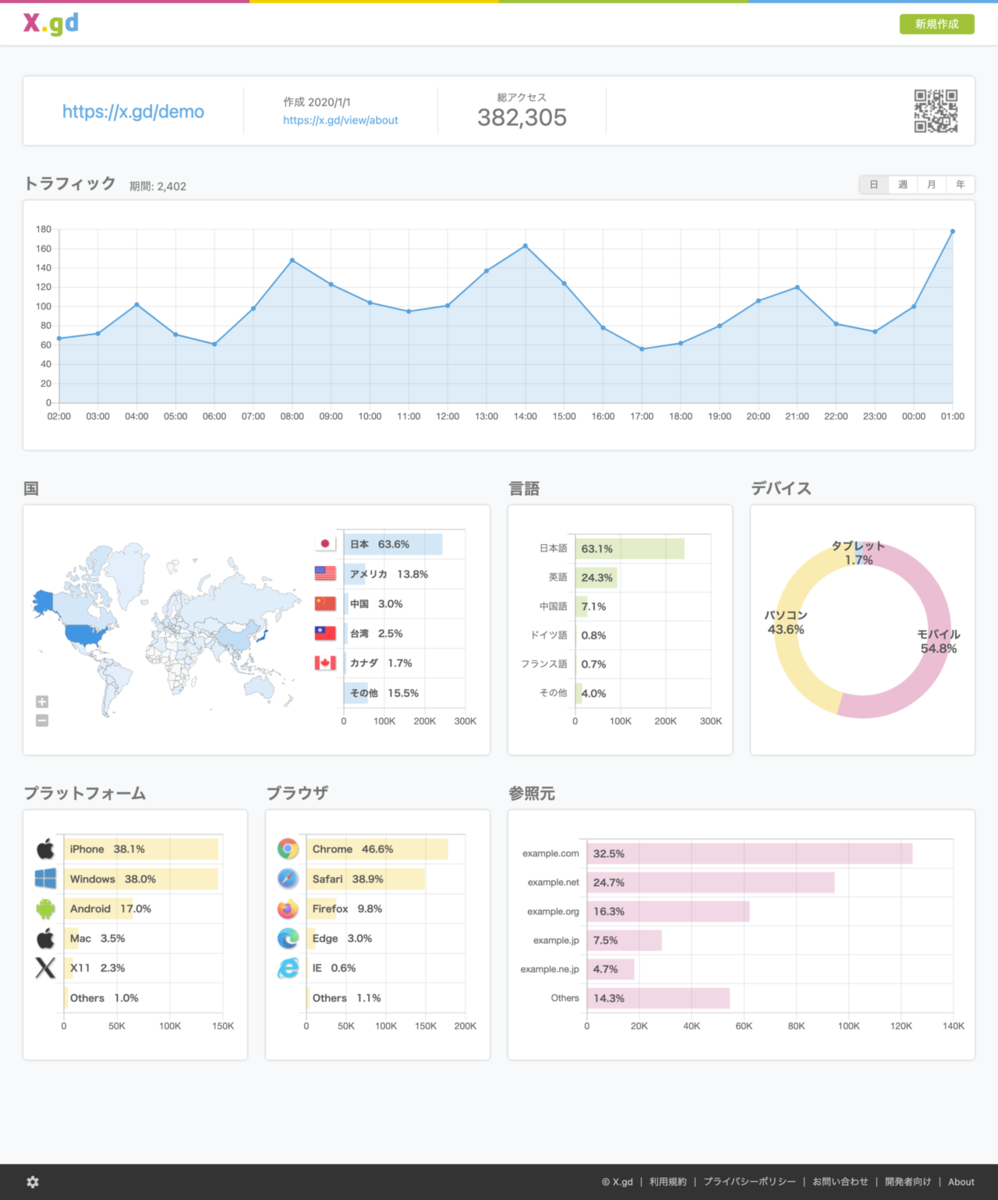Zoom in on the world map
The height and width of the screenshot is (1200, 998).
point(42,702)
